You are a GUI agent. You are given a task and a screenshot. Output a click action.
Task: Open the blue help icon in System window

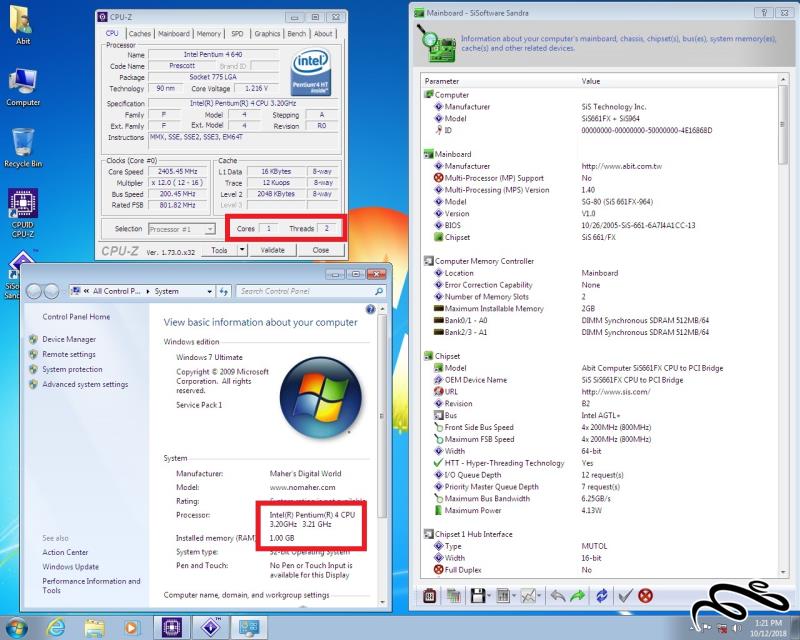coord(370,309)
